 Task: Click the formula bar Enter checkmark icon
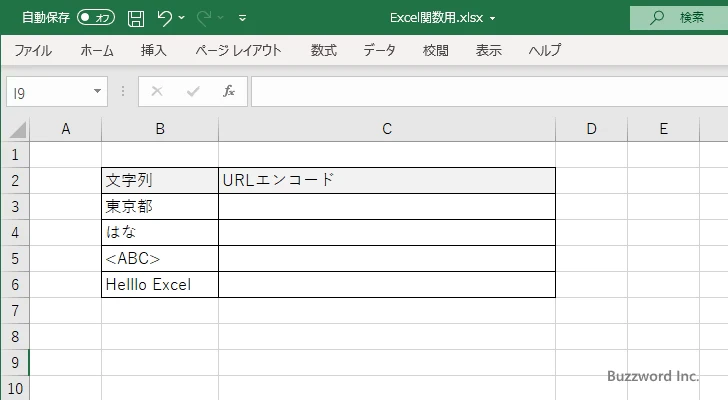point(193,91)
